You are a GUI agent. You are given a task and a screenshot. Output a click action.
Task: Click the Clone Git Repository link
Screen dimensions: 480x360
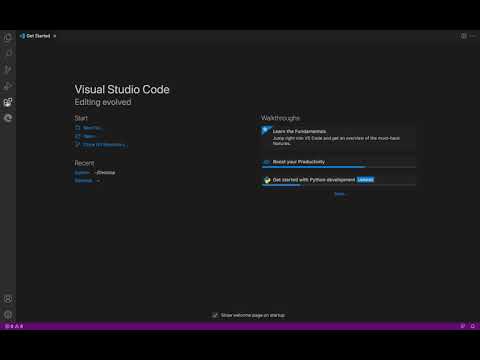101,145
